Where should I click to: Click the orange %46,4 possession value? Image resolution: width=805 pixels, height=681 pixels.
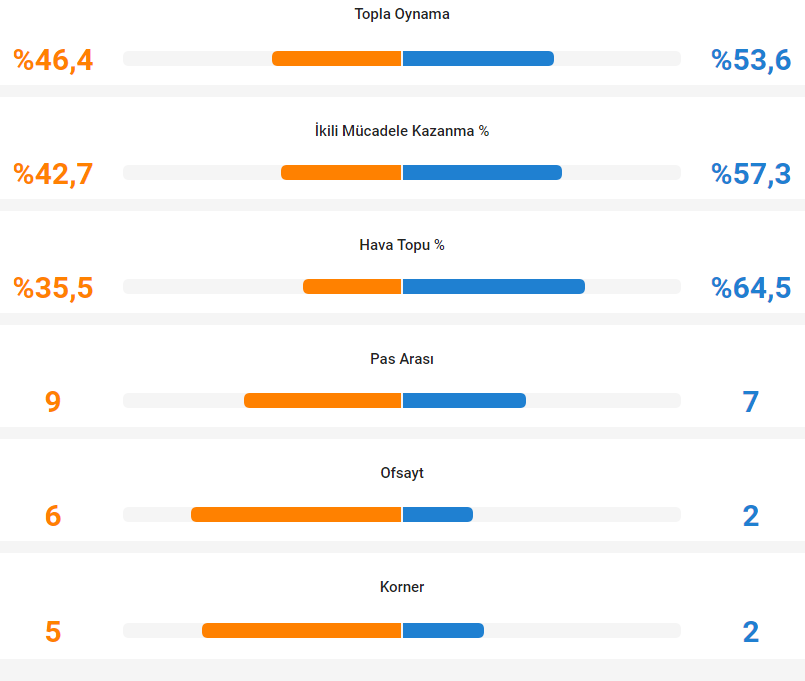[x=53, y=60]
